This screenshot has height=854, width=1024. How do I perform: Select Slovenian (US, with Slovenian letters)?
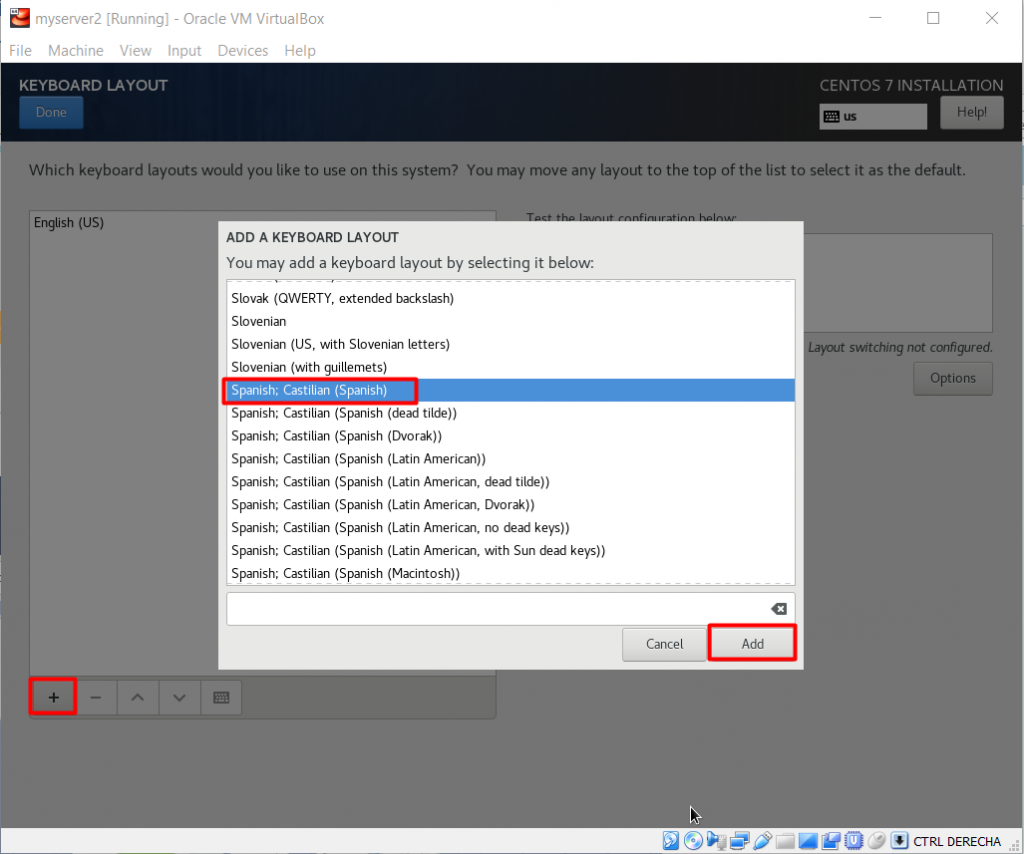[511, 344]
